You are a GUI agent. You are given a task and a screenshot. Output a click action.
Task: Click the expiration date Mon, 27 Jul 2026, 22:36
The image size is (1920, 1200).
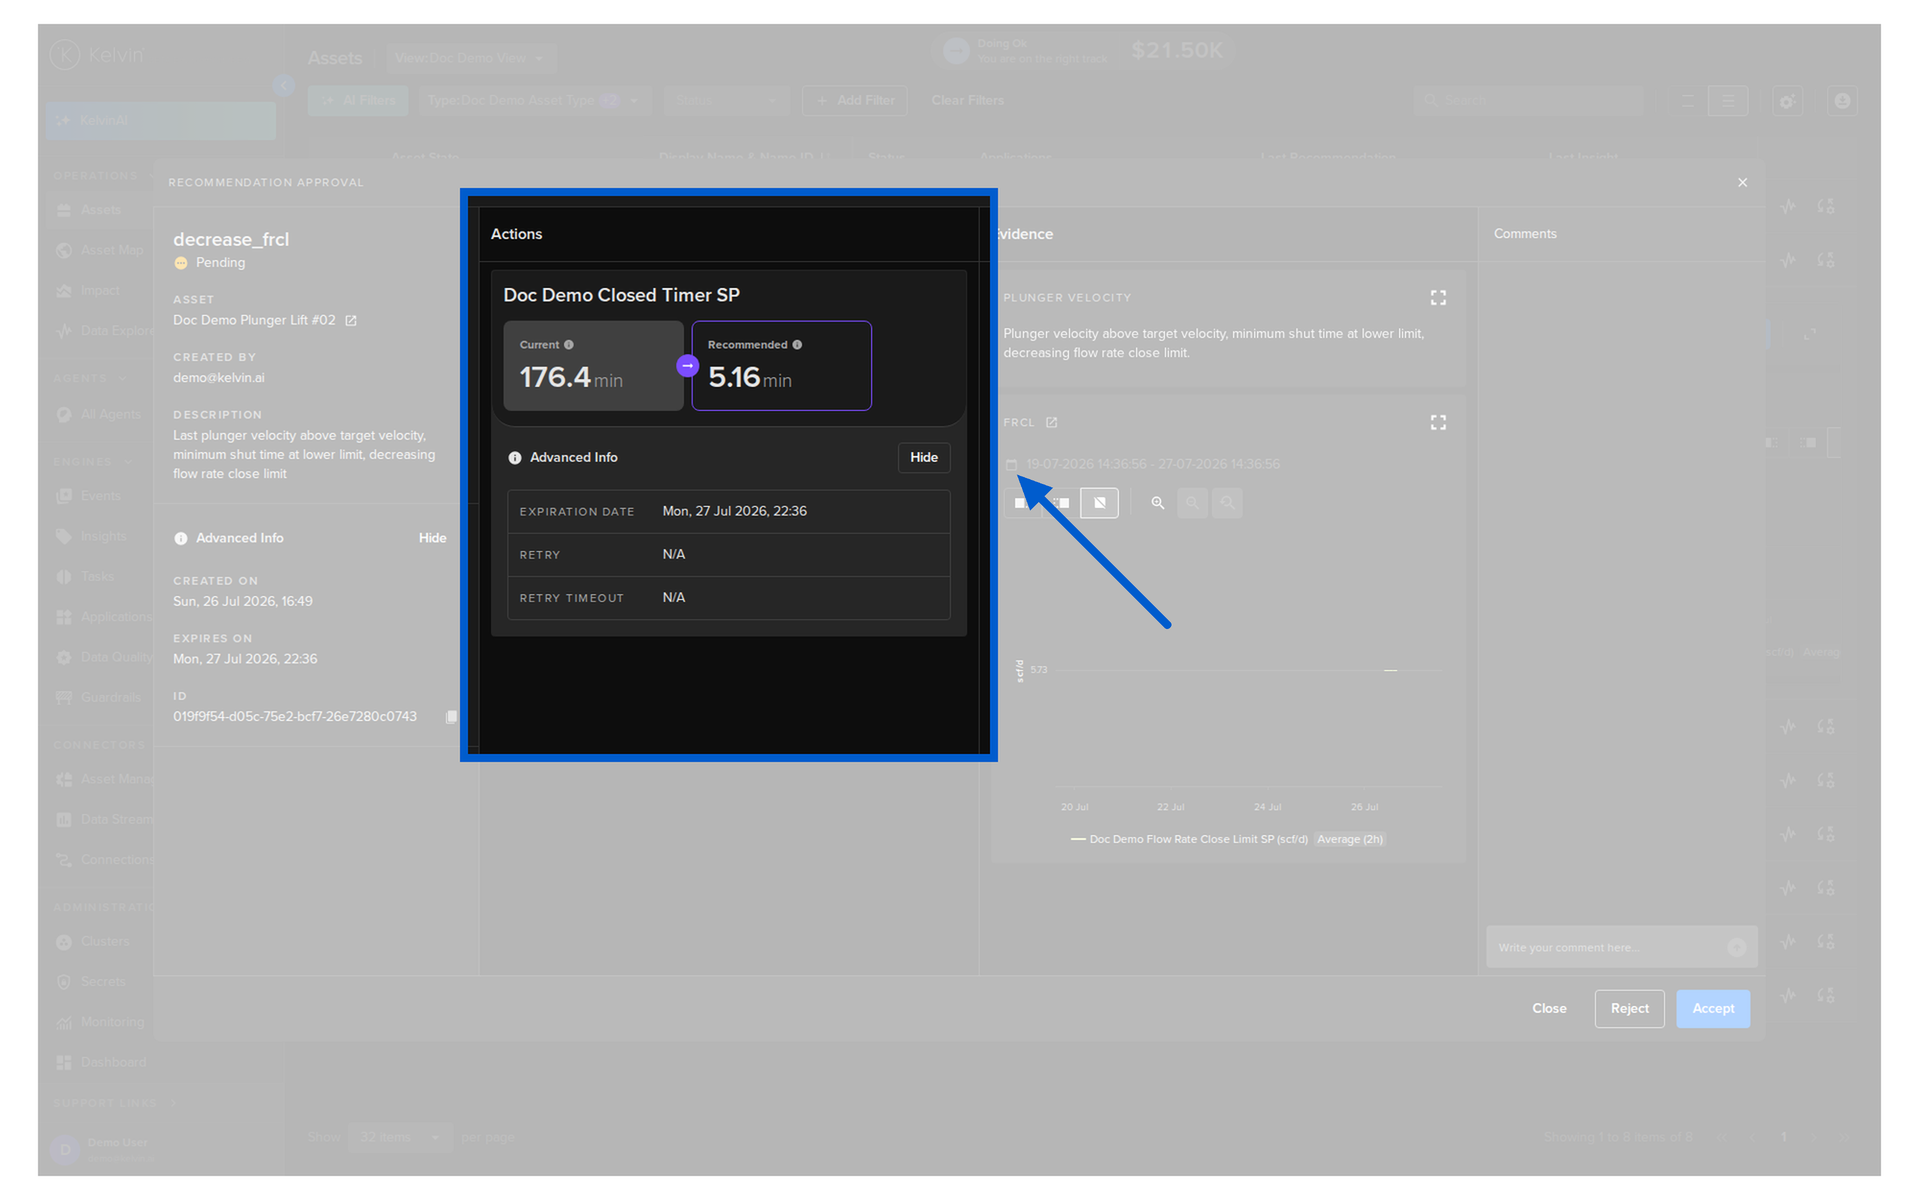pyautogui.click(x=734, y=511)
